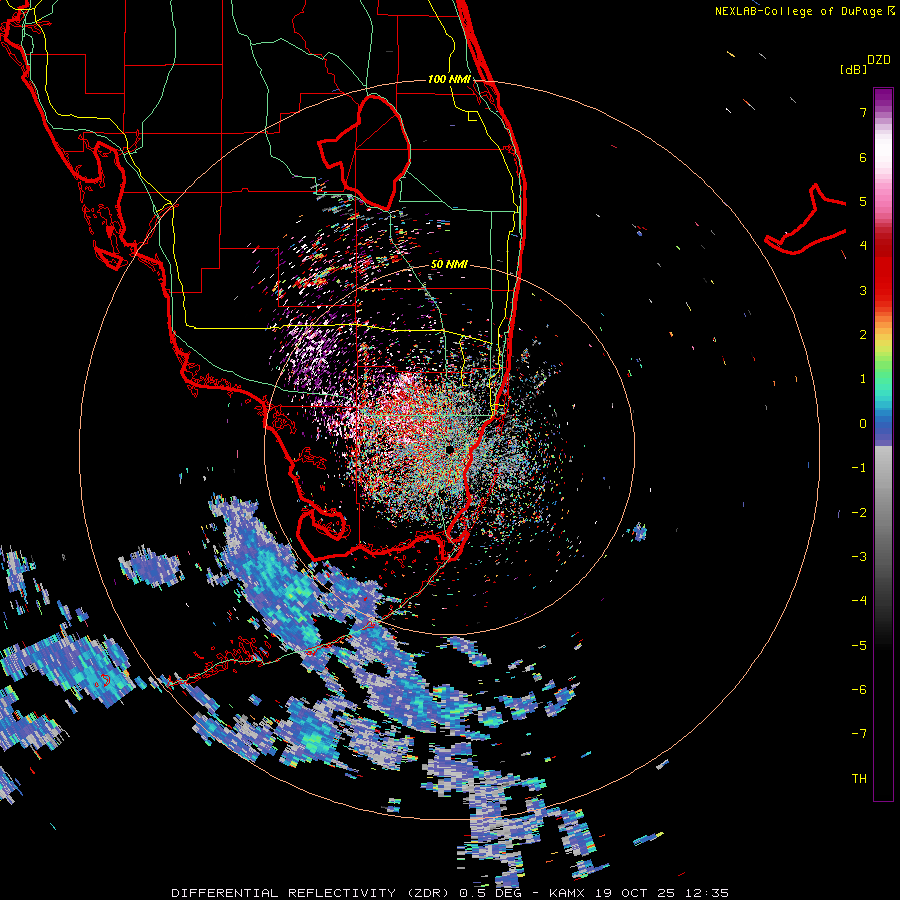Click the DIFFERENTIAL REFLECTIVITY (ZDR) title text

click(x=312, y=893)
